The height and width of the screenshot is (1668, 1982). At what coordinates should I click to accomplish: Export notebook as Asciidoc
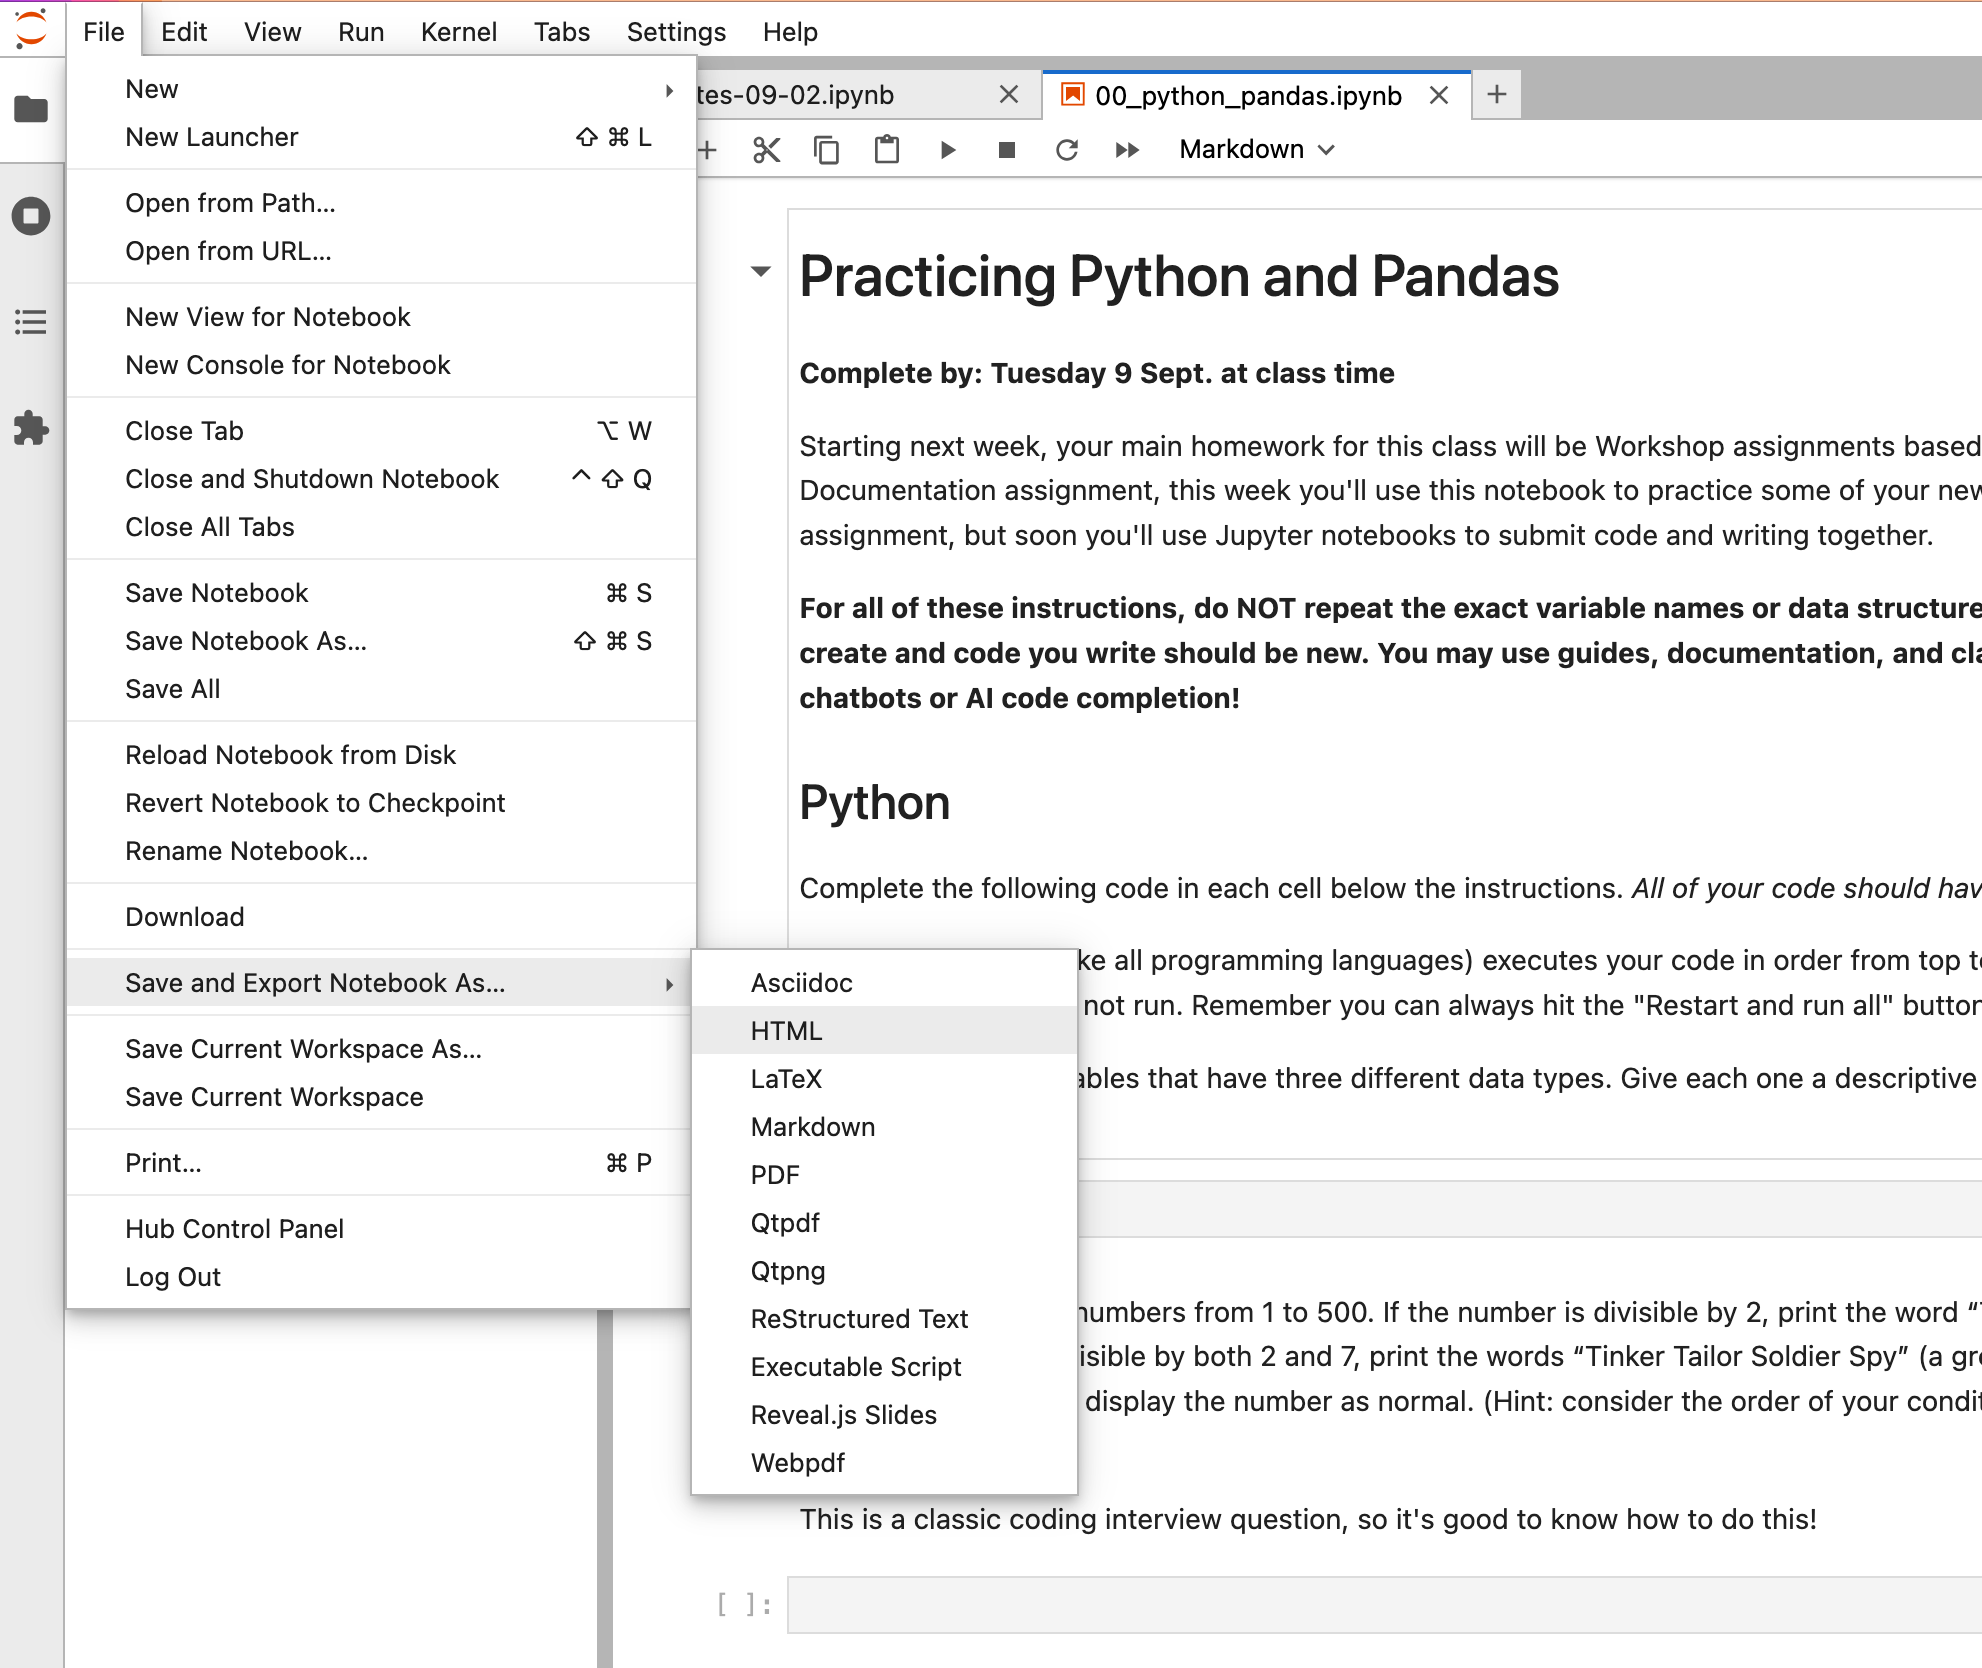pyautogui.click(x=884, y=983)
